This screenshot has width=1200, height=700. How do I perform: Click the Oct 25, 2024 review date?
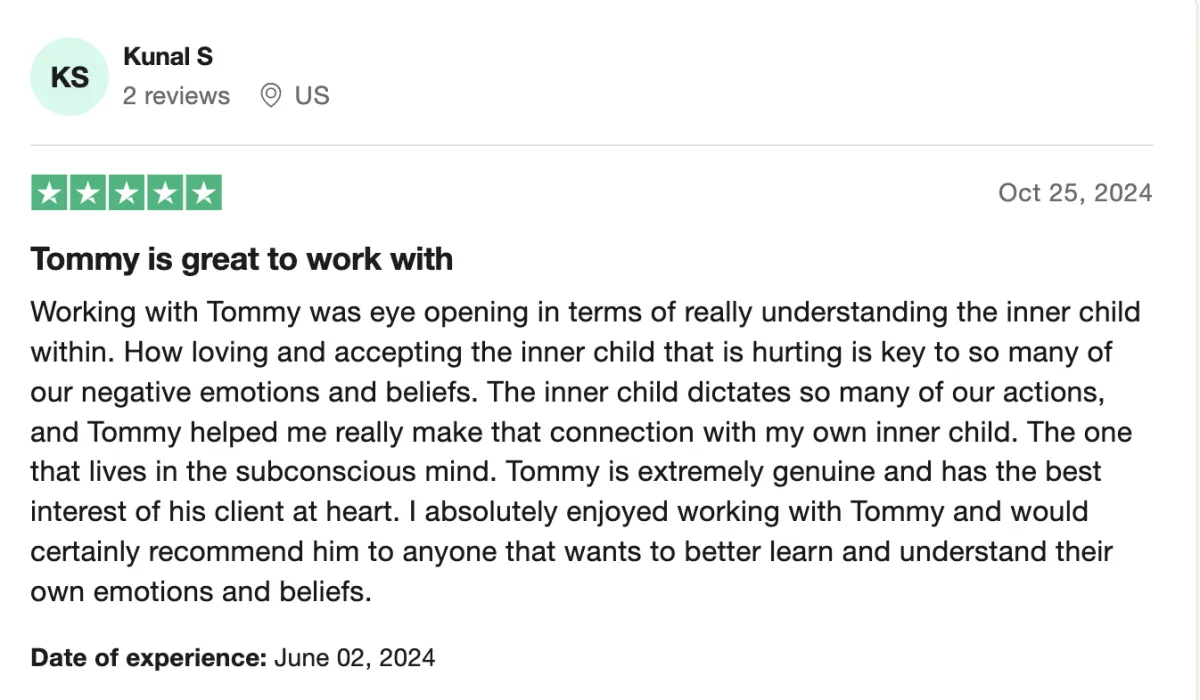pyautogui.click(x=1075, y=192)
